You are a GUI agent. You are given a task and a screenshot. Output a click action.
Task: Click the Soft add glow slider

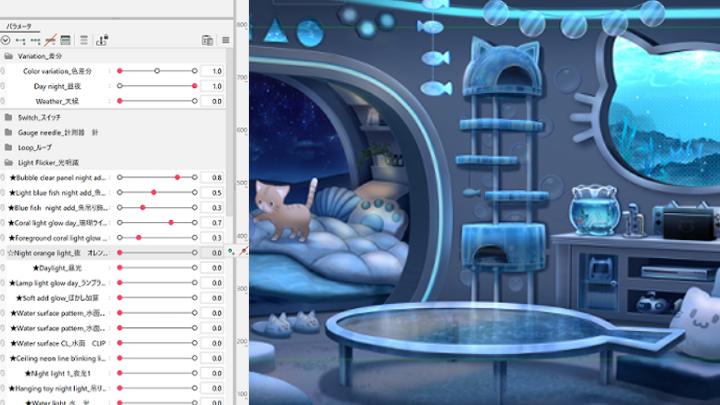point(157,298)
